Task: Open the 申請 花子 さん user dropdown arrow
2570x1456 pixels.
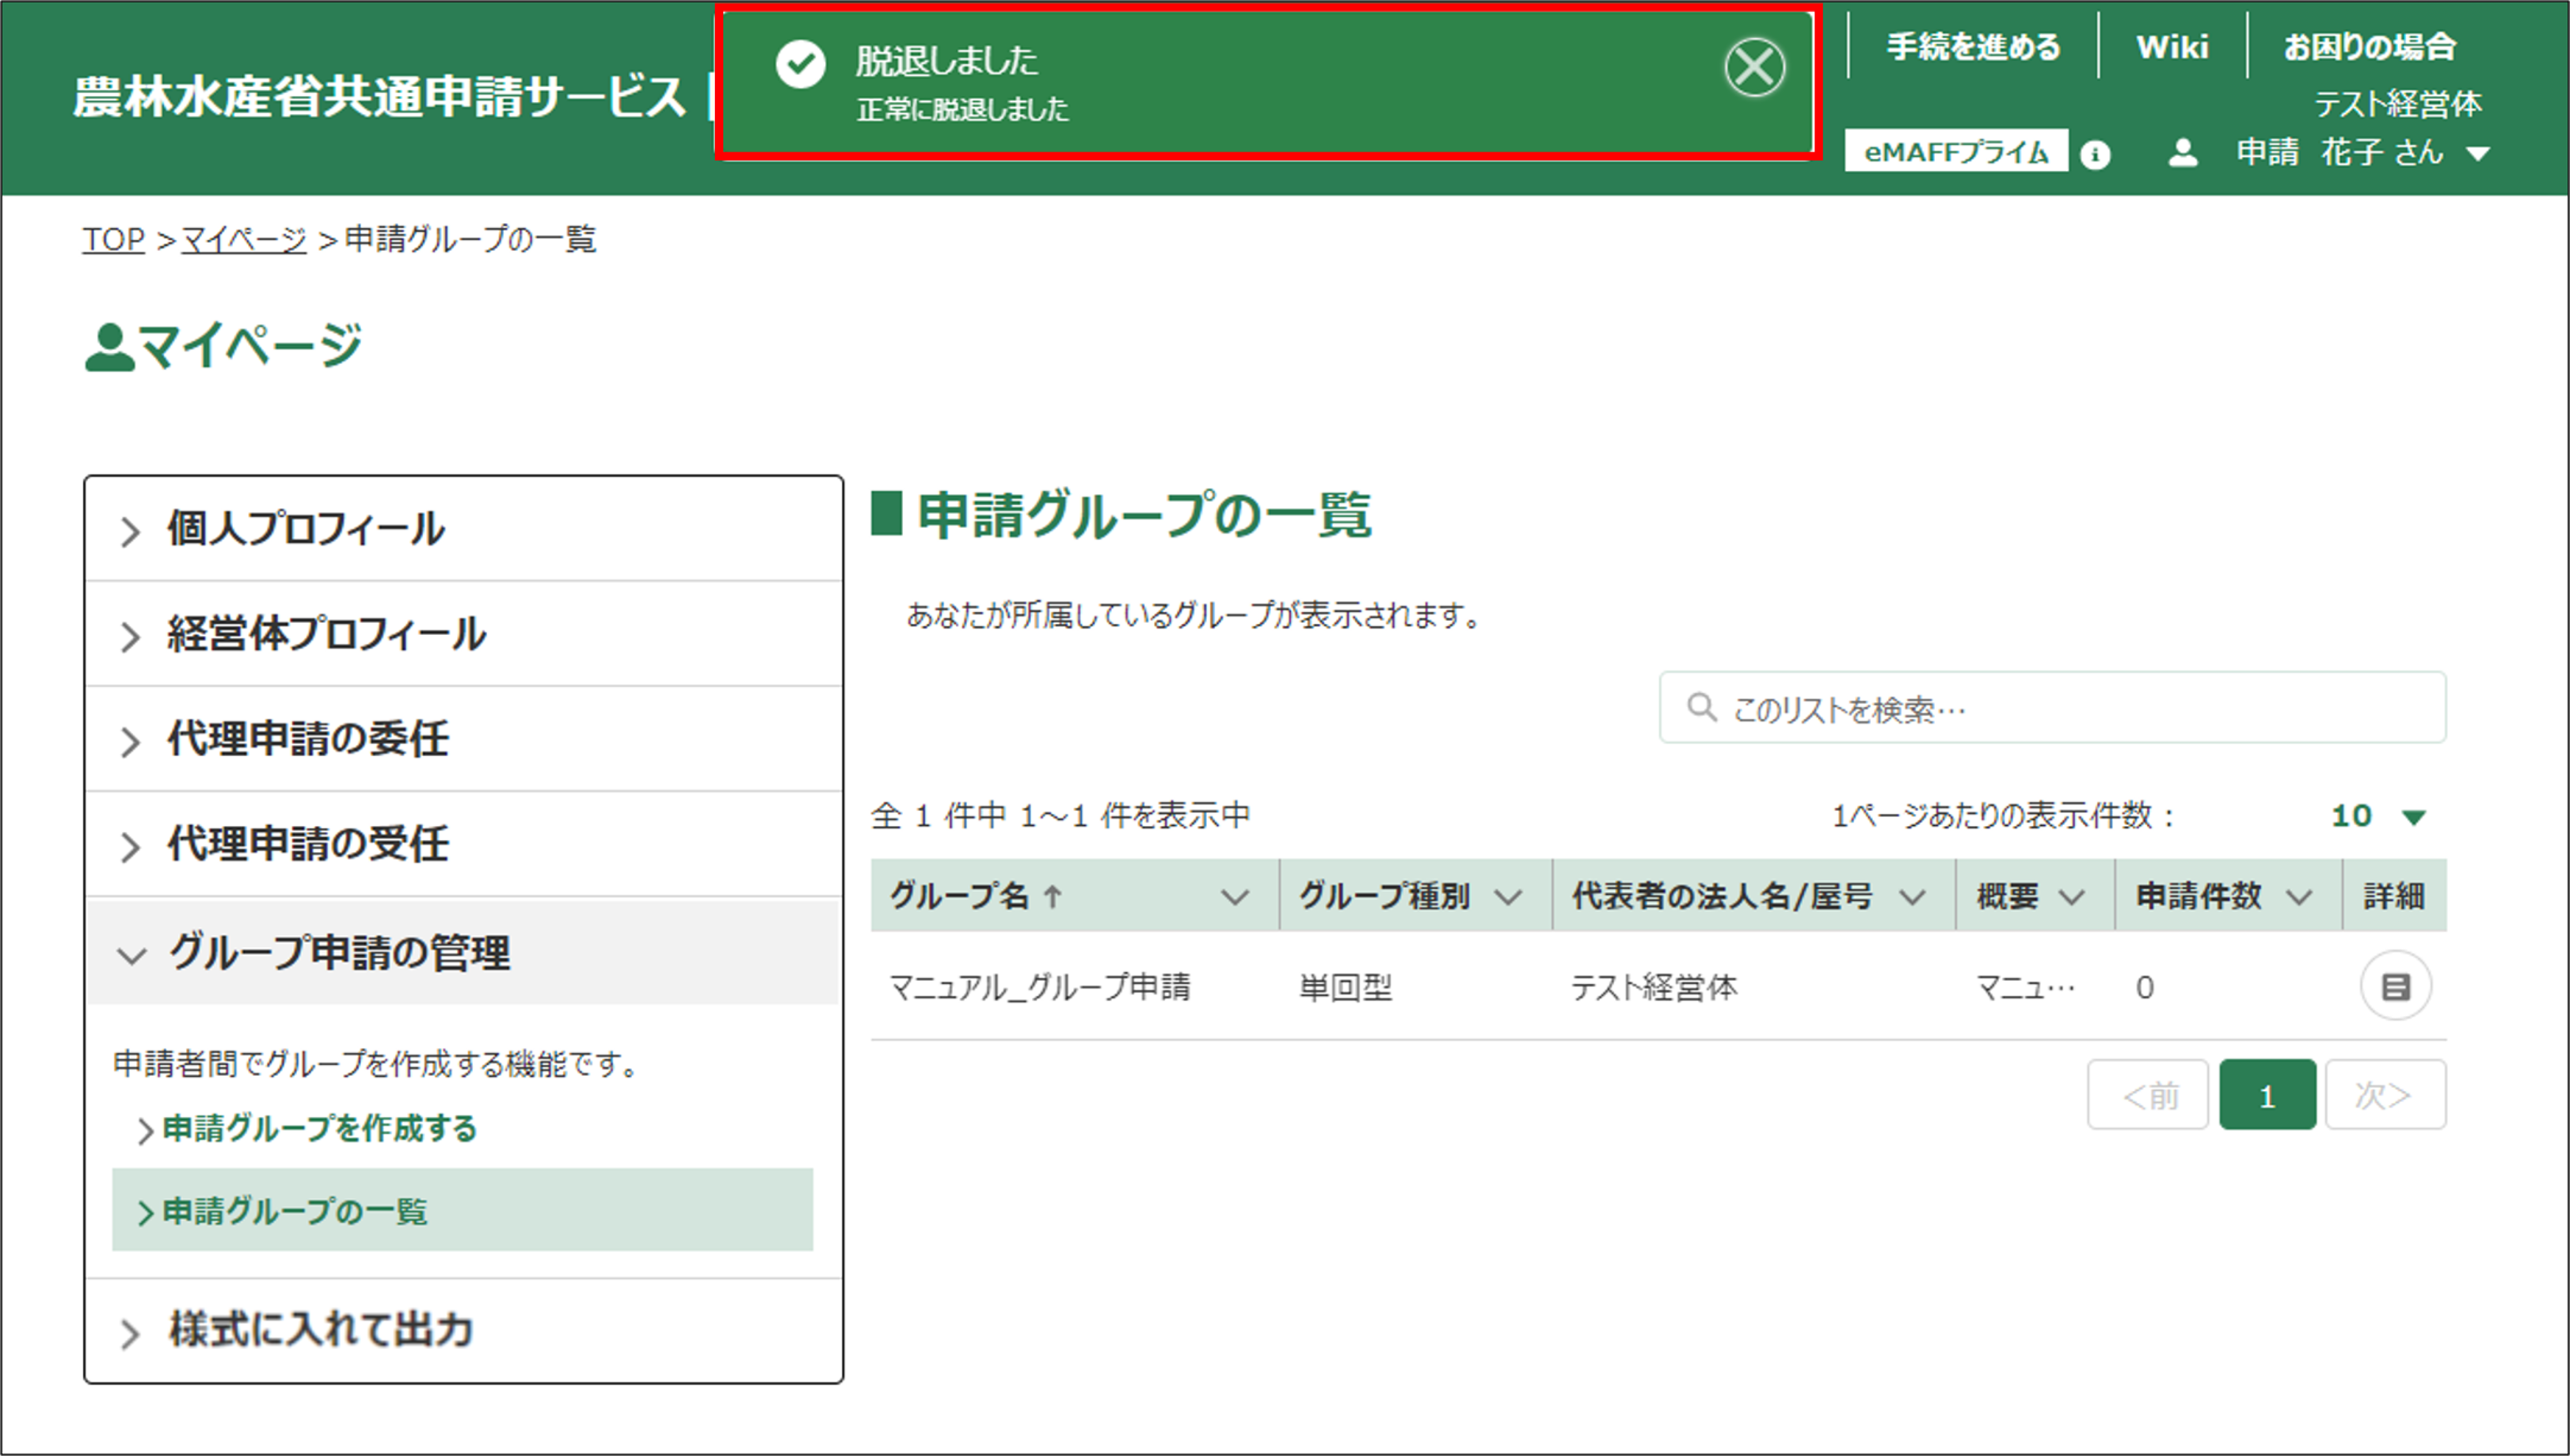Action: (2478, 154)
